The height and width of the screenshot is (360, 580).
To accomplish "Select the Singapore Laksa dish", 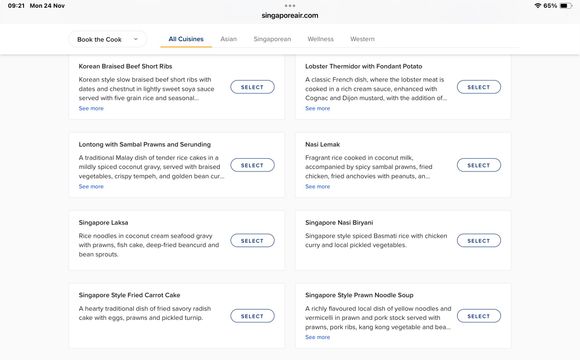I will pyautogui.click(x=252, y=240).
